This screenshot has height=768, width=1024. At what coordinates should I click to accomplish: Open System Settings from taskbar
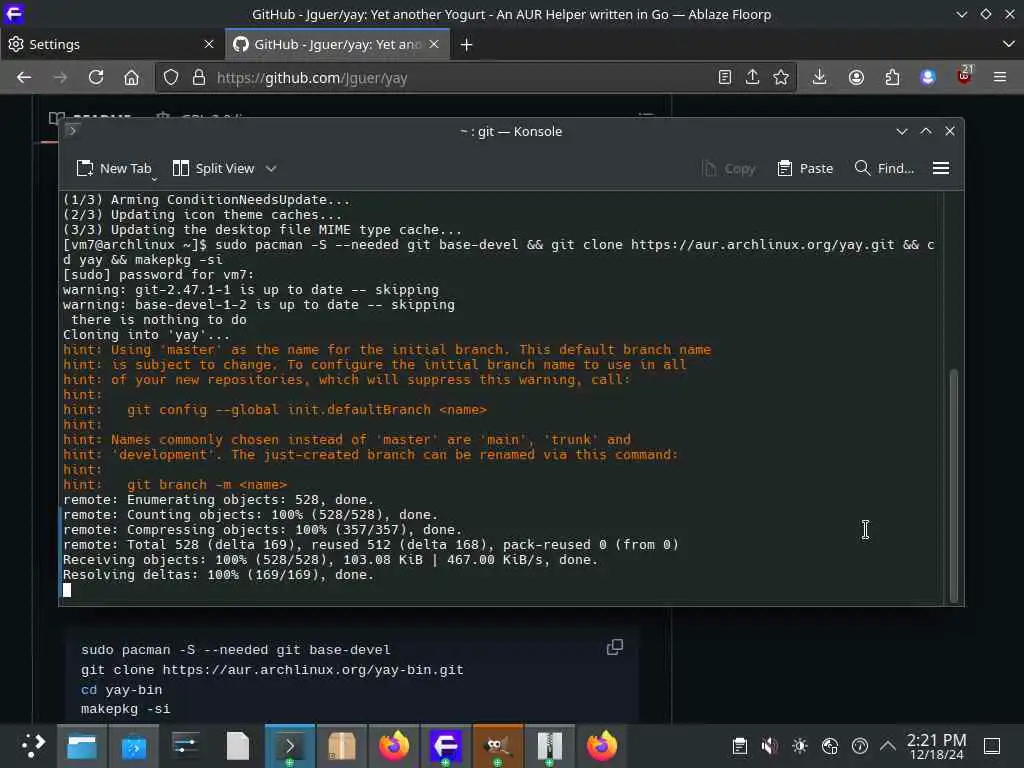(186, 746)
